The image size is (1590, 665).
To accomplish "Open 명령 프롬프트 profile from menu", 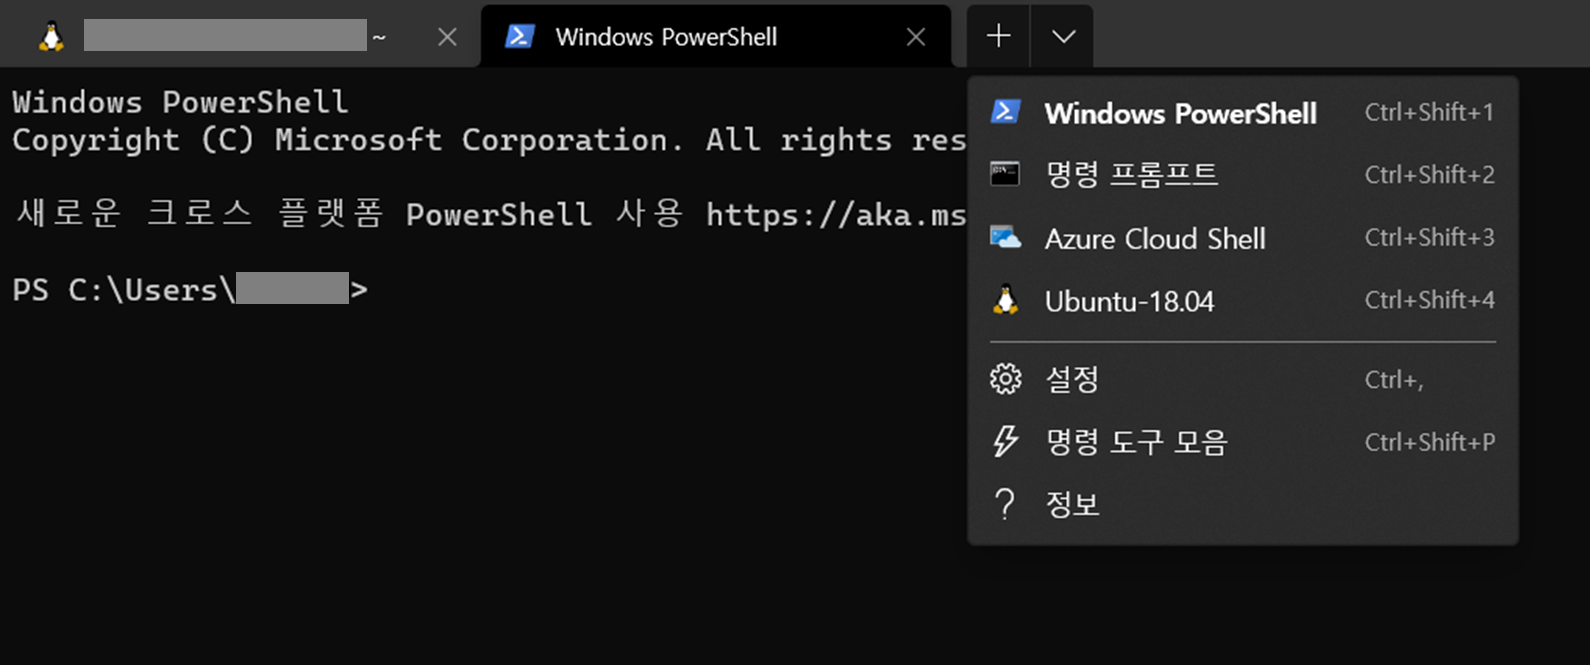I will (1243, 175).
